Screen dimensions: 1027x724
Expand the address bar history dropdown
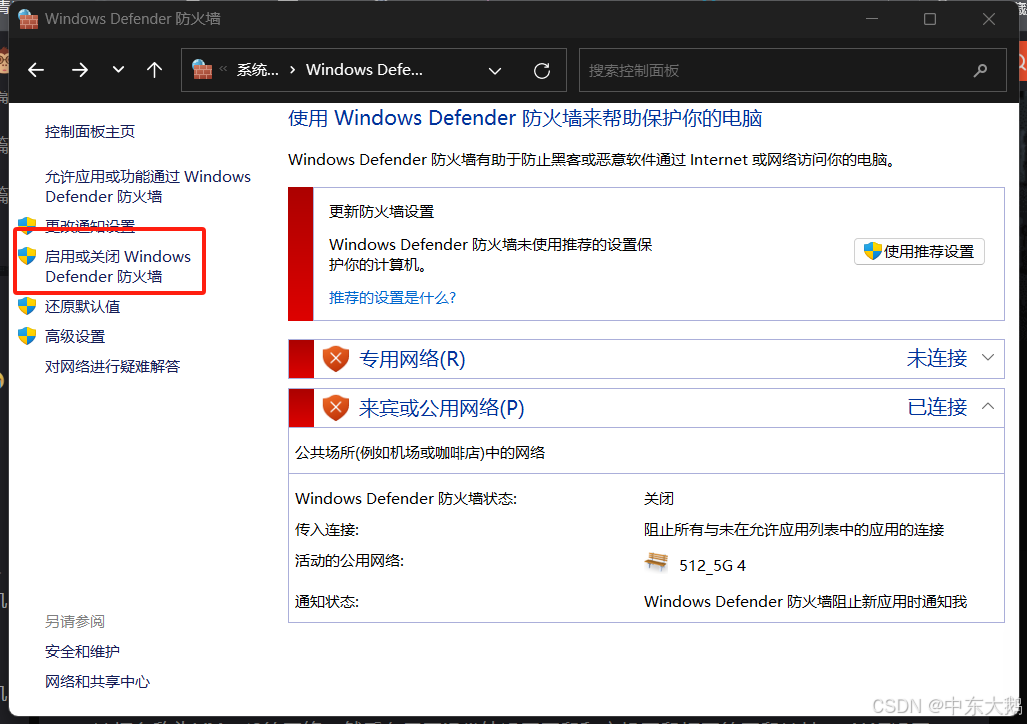[x=495, y=71]
